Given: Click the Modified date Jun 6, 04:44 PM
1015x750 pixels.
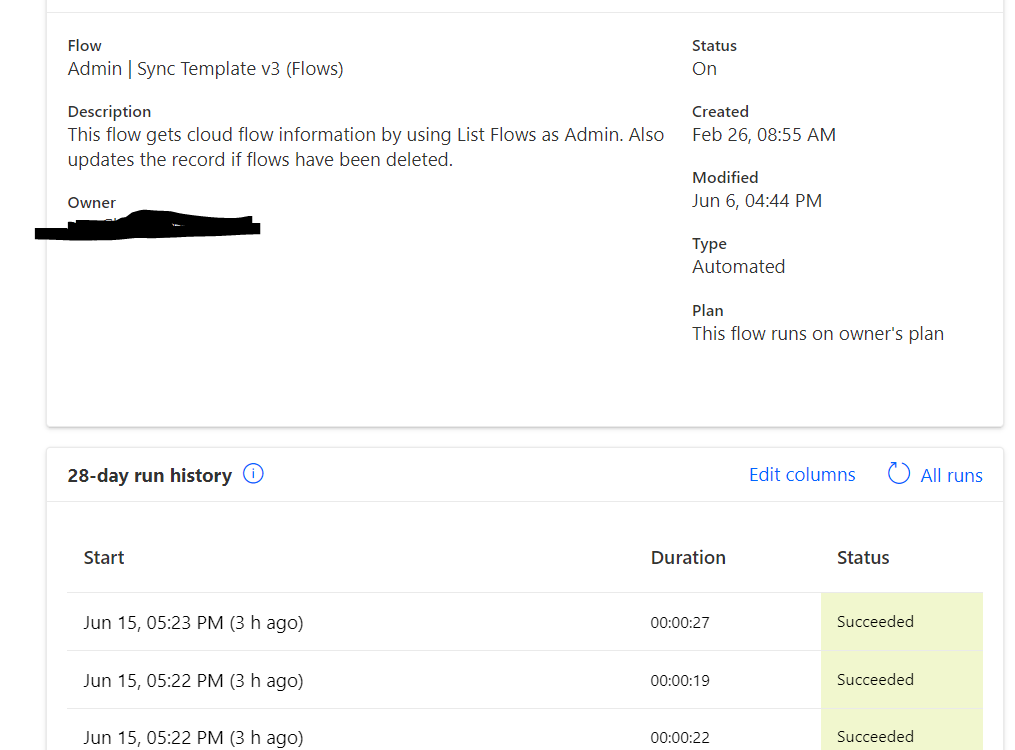Looking at the screenshot, I should tap(756, 200).
